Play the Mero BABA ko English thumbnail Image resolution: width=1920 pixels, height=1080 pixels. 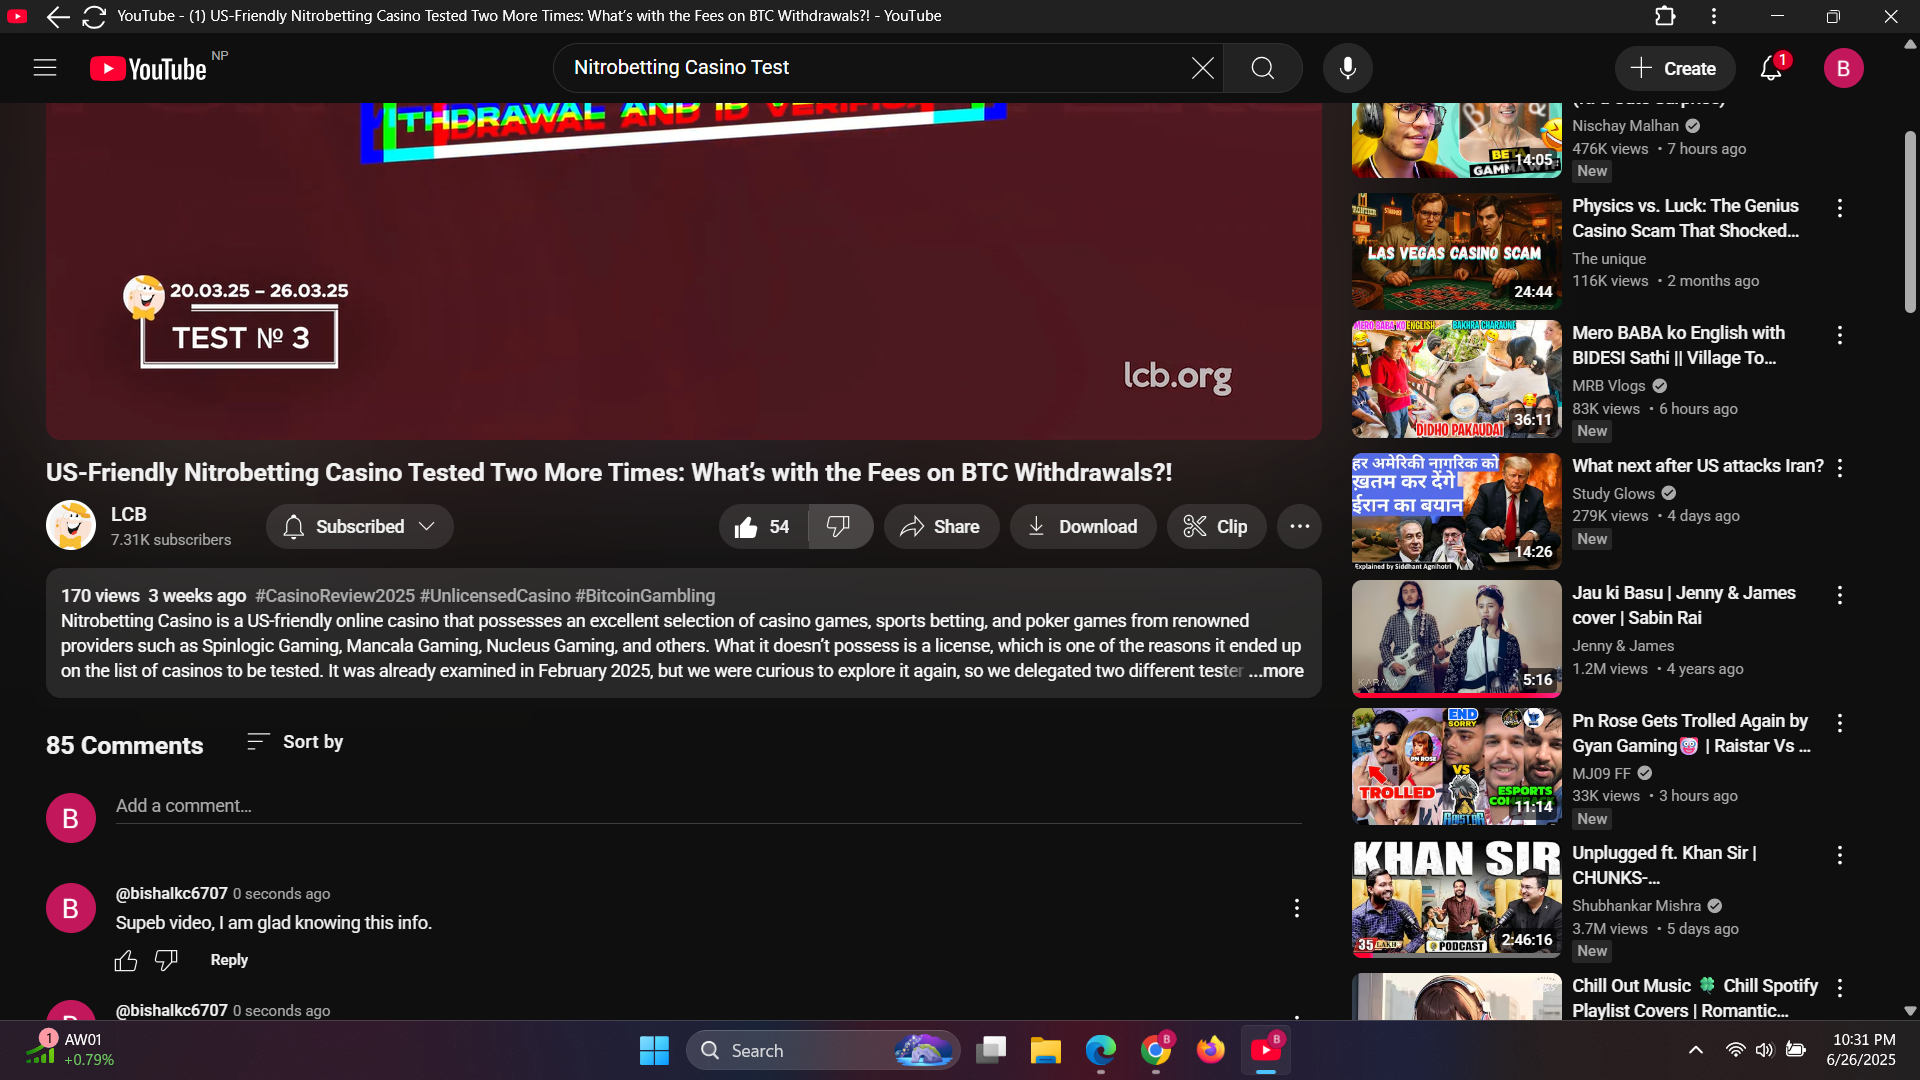(x=1456, y=379)
